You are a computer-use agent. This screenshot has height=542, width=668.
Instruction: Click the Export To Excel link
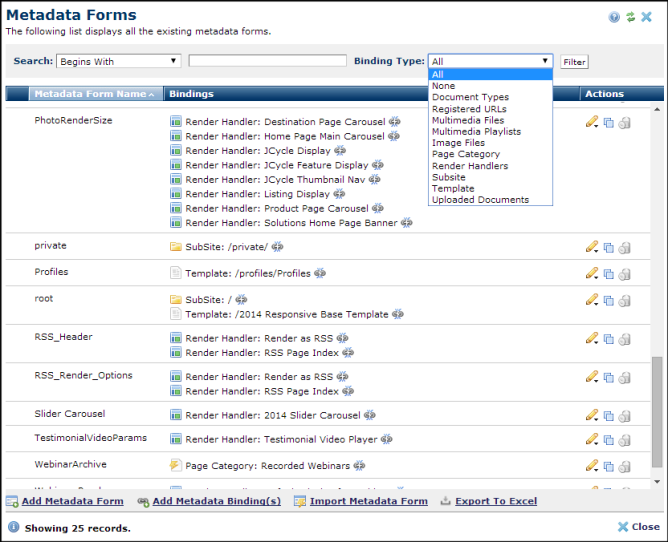pyautogui.click(x=495, y=501)
